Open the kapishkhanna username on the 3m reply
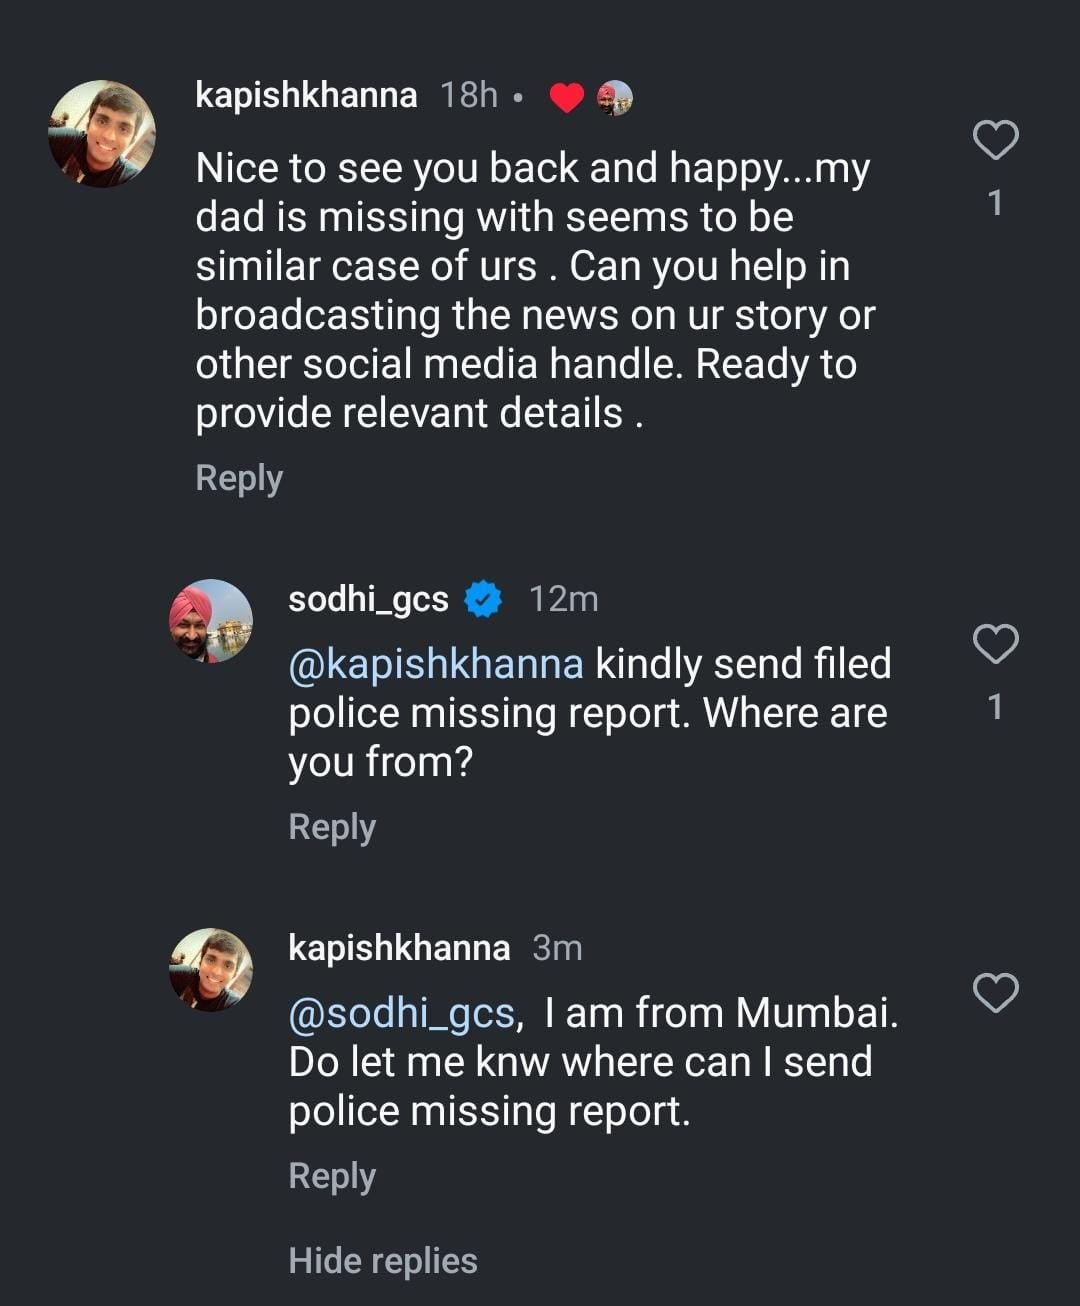The image size is (1080, 1306). coord(399,948)
